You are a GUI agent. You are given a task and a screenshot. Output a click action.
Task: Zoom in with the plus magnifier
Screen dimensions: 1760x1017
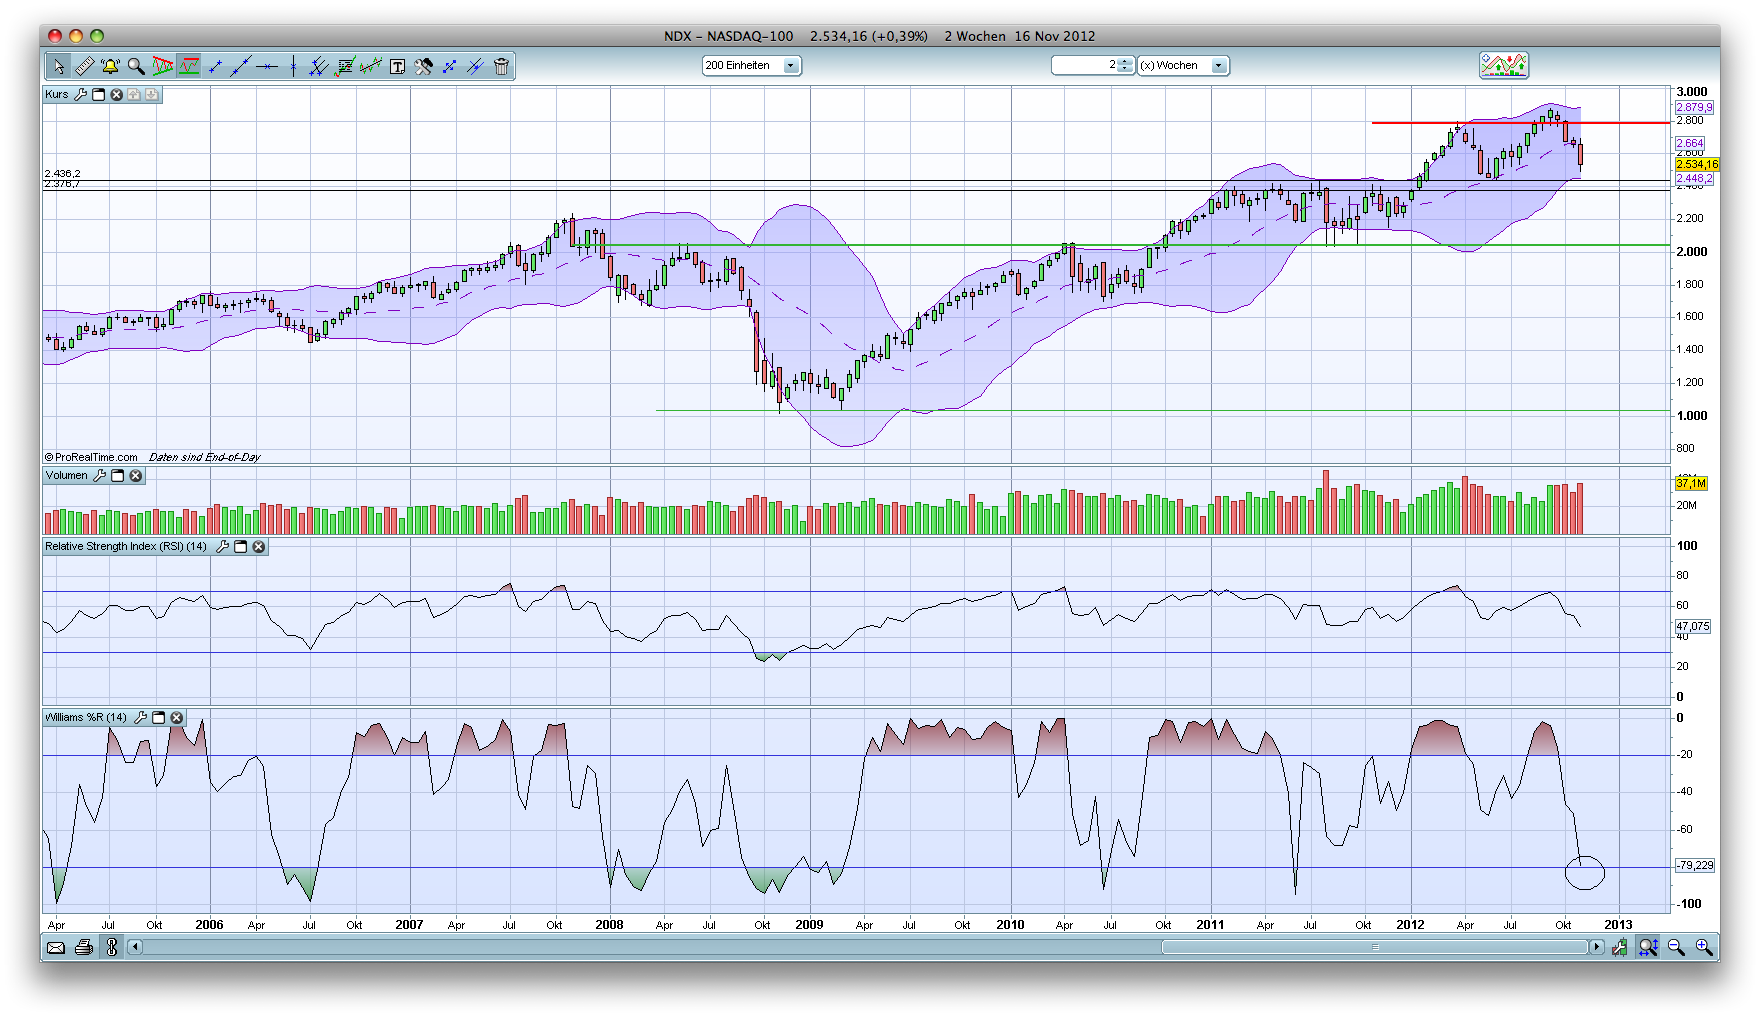[x=1704, y=947]
